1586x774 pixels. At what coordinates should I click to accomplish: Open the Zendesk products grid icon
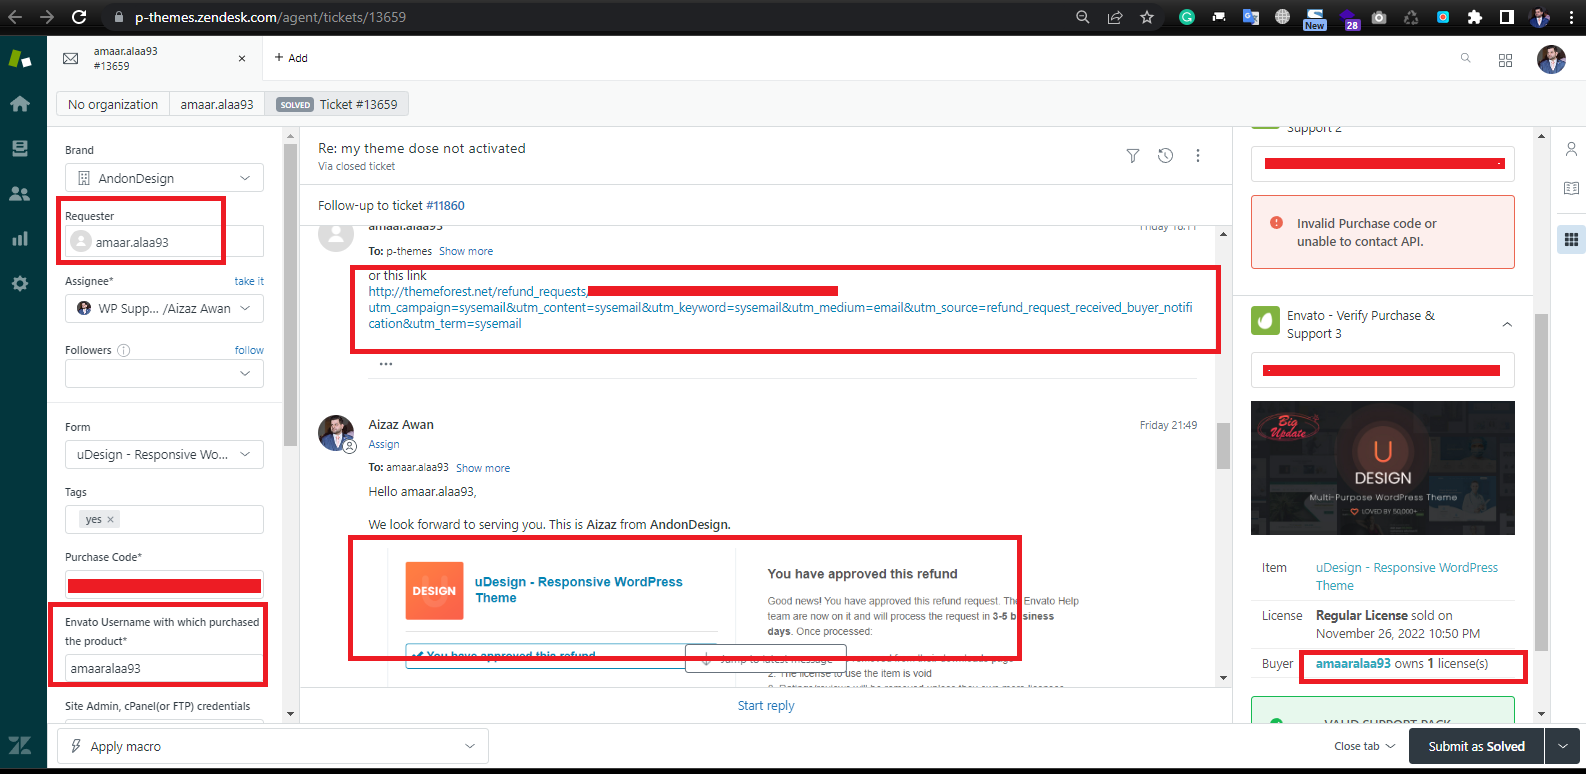(x=1505, y=60)
